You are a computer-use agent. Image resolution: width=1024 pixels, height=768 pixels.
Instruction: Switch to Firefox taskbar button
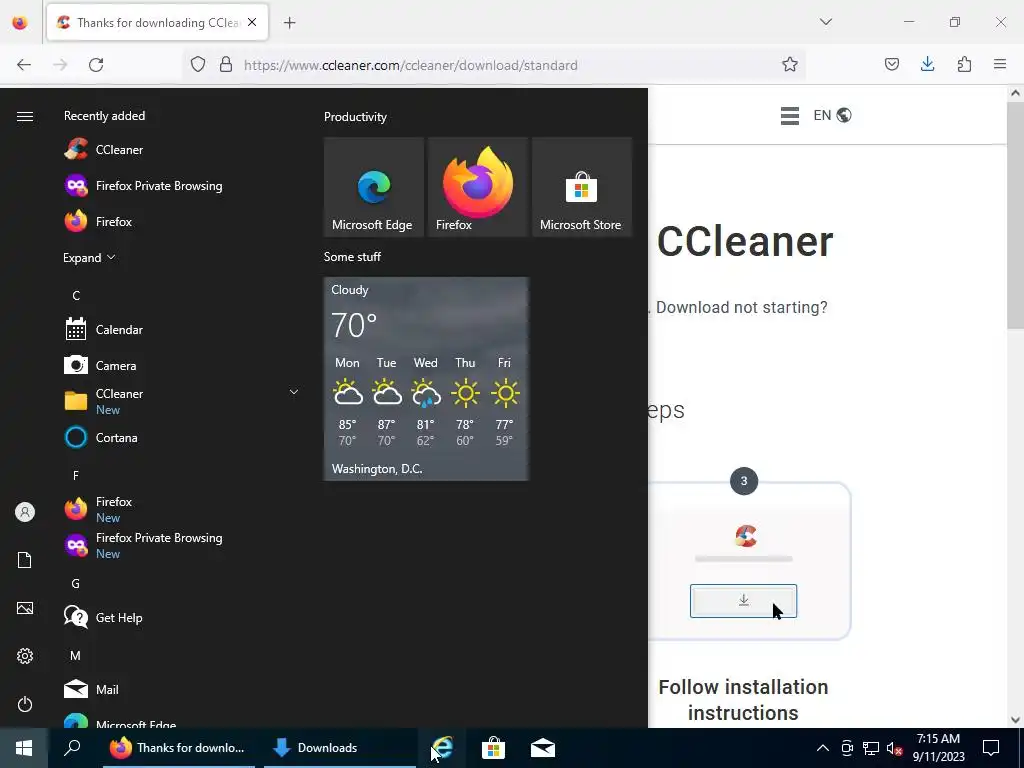[x=179, y=748]
